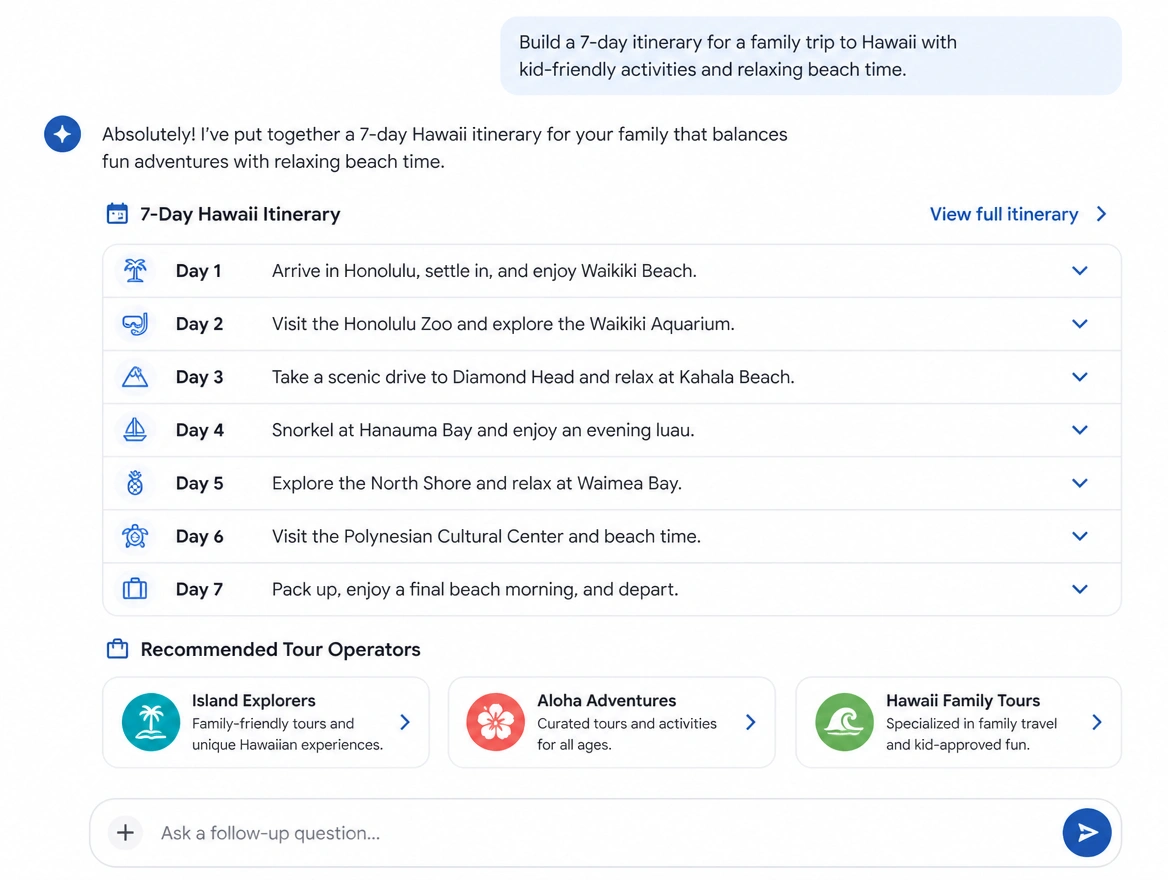1168x880 pixels.
Task: Click the Island Explorers palm tree logo
Action: (x=151, y=722)
